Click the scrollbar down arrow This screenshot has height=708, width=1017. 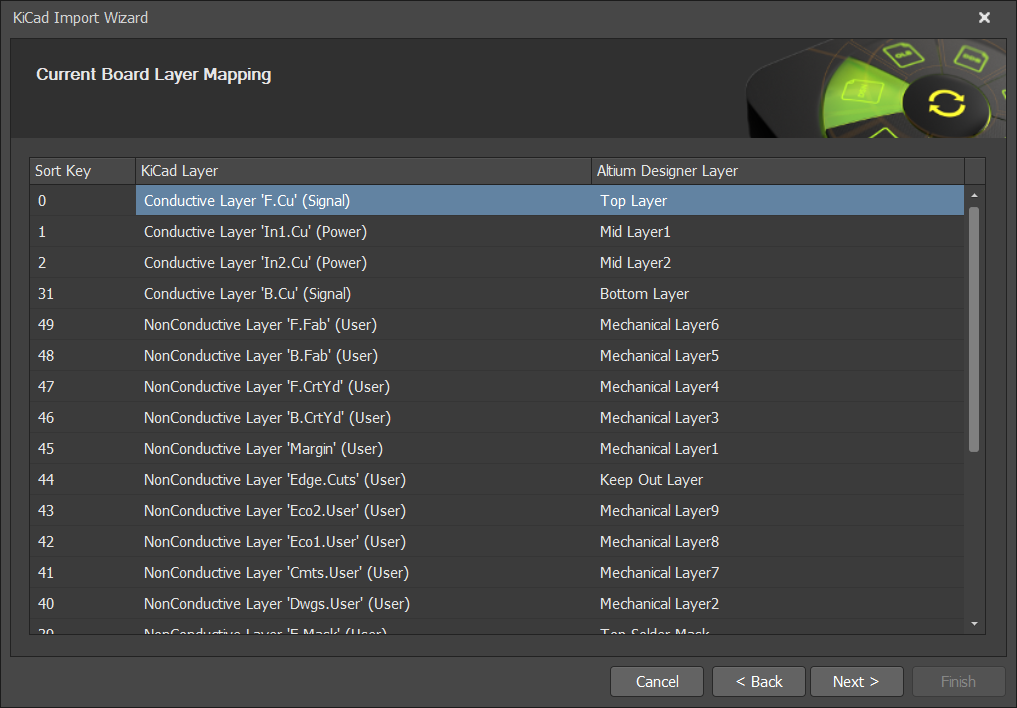(x=973, y=624)
